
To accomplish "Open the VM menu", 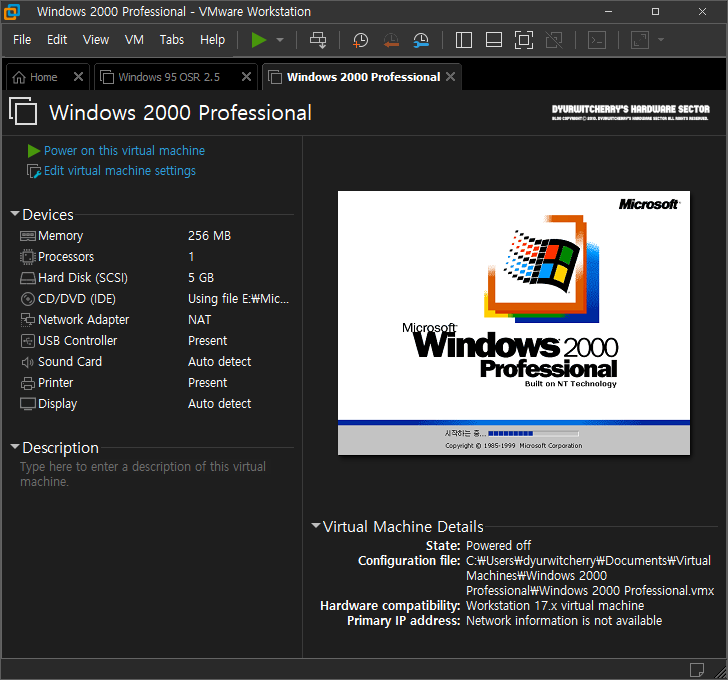I will [x=134, y=40].
